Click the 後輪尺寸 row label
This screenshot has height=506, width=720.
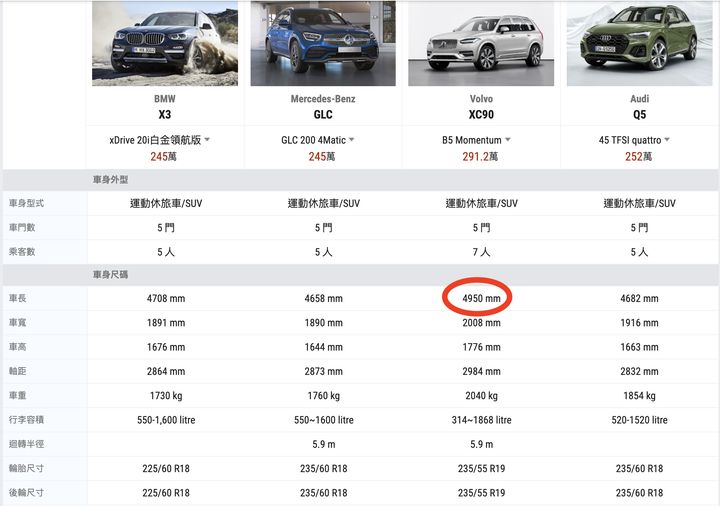pos(26,493)
